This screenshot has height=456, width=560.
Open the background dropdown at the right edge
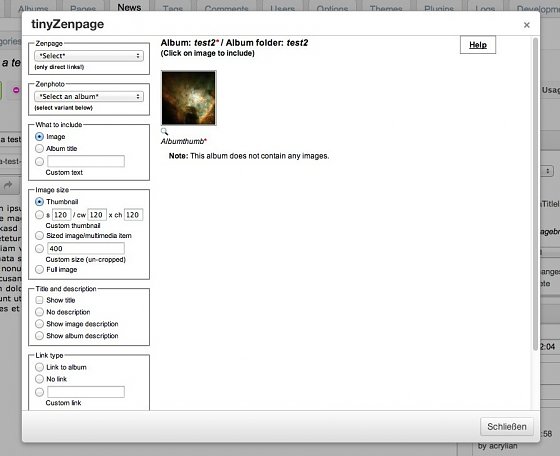[547, 171]
